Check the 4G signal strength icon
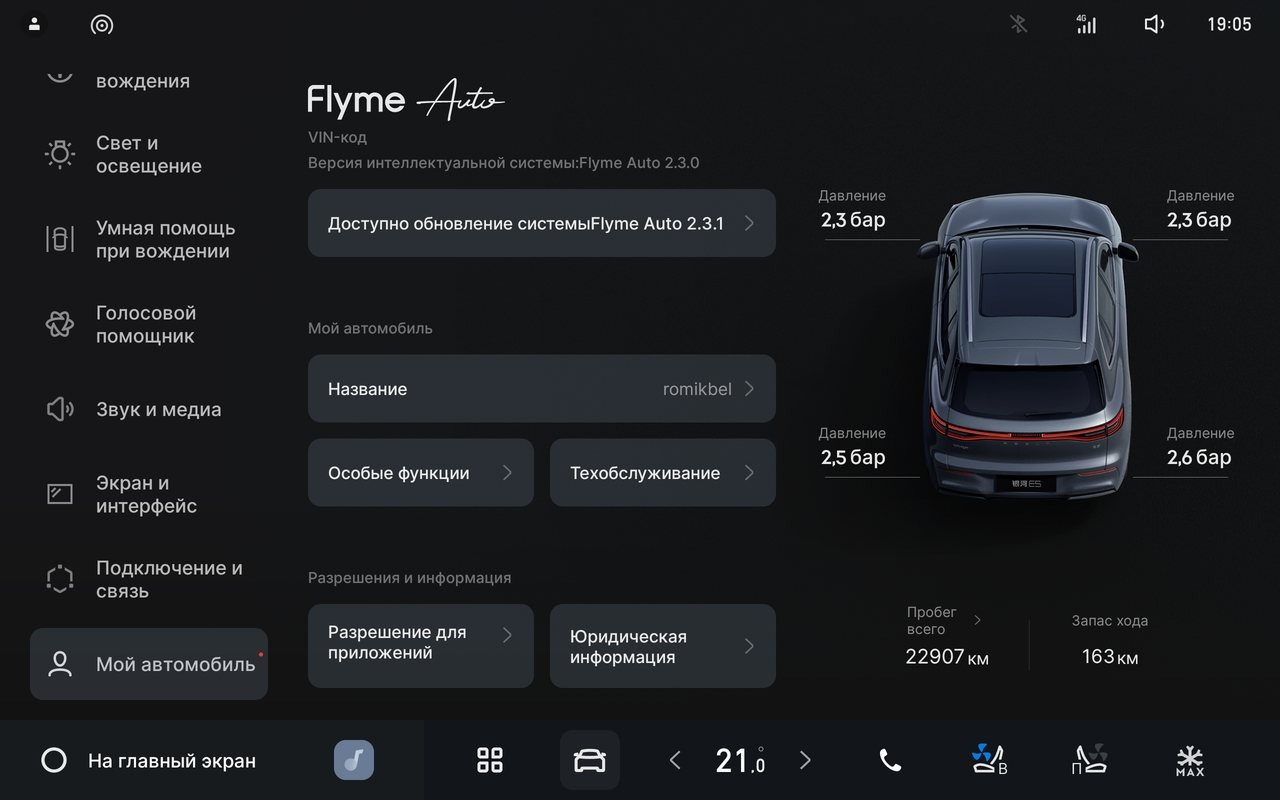This screenshot has height=800, width=1280. point(1086,24)
